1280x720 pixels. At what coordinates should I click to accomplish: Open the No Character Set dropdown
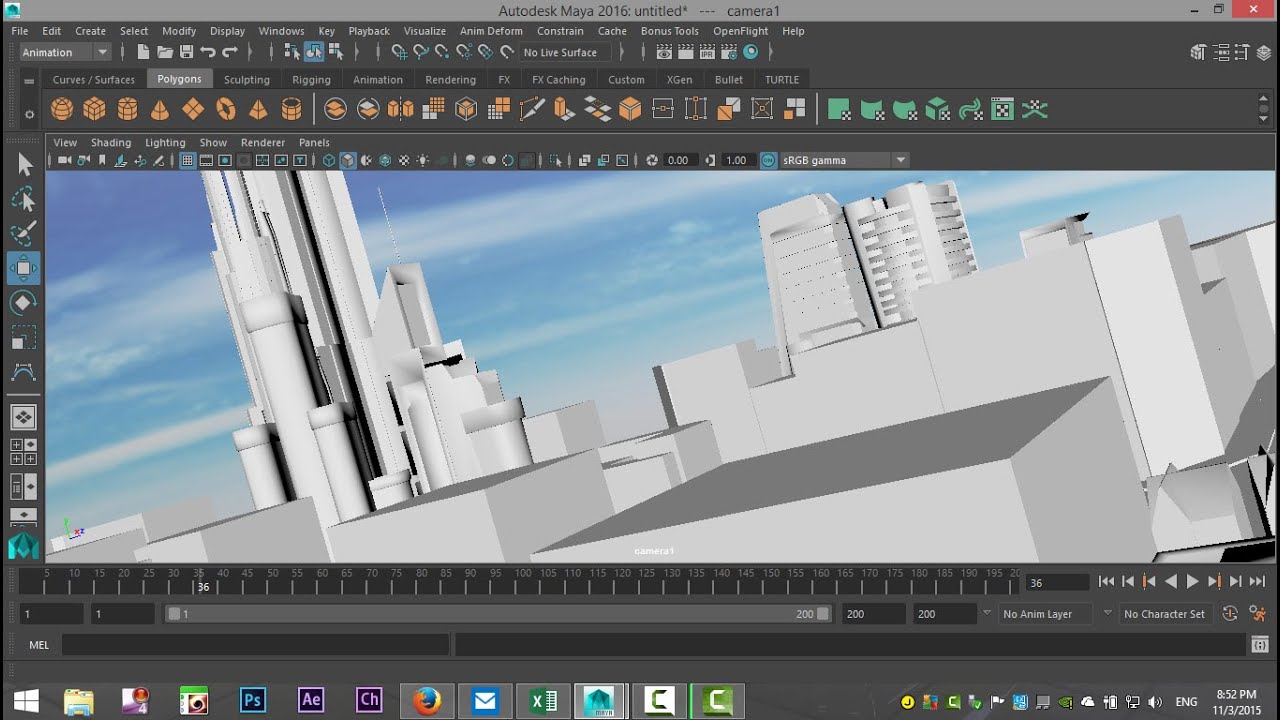coord(1164,614)
